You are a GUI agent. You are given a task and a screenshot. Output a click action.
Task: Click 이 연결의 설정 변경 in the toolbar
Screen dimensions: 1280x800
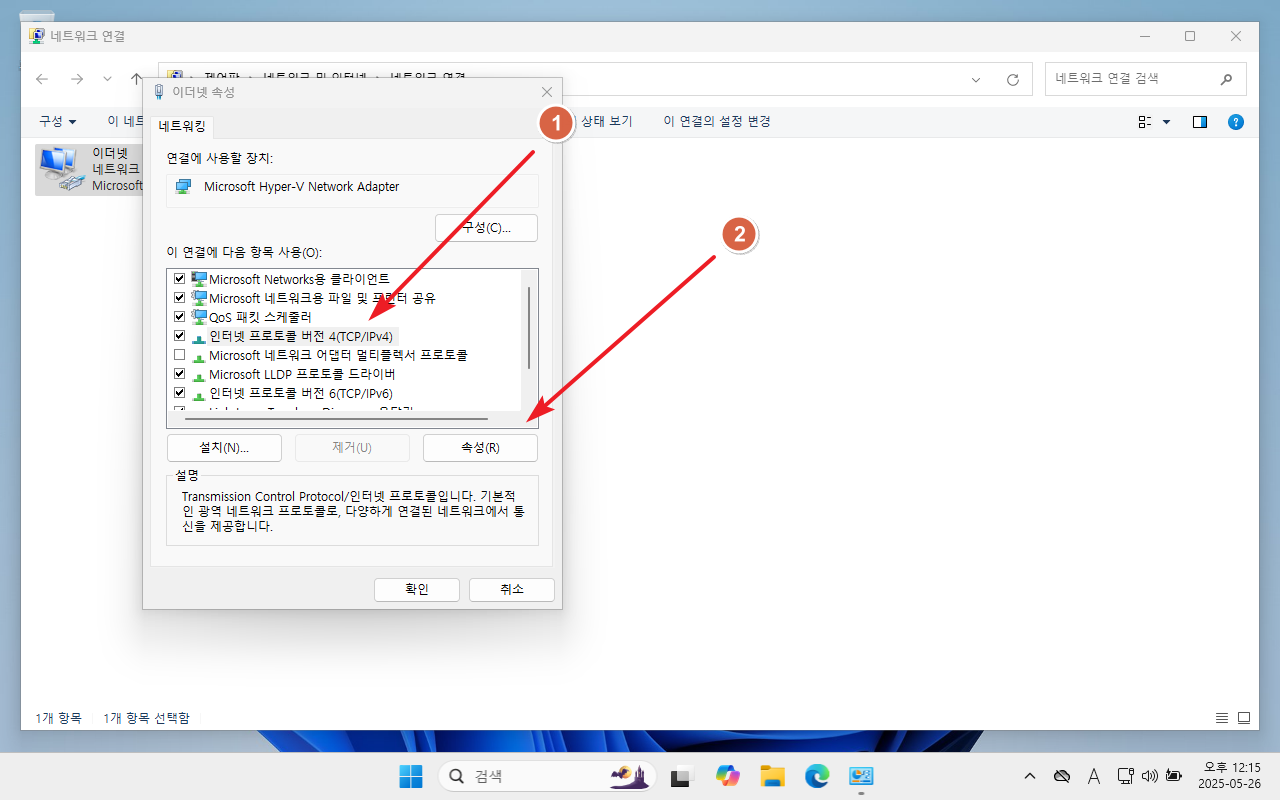pyautogui.click(x=717, y=121)
